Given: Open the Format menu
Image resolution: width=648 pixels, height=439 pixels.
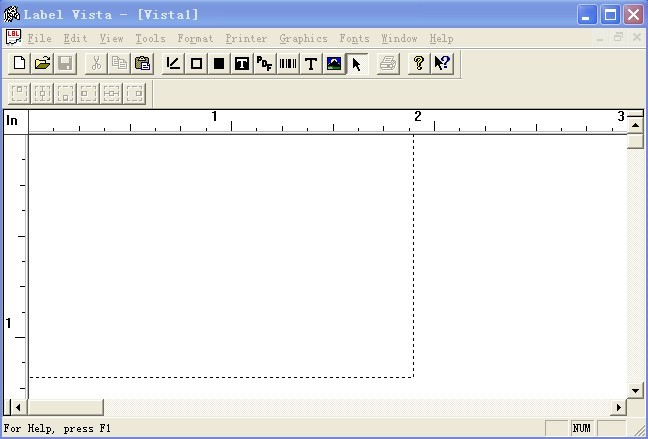Looking at the screenshot, I should click(x=195, y=39).
